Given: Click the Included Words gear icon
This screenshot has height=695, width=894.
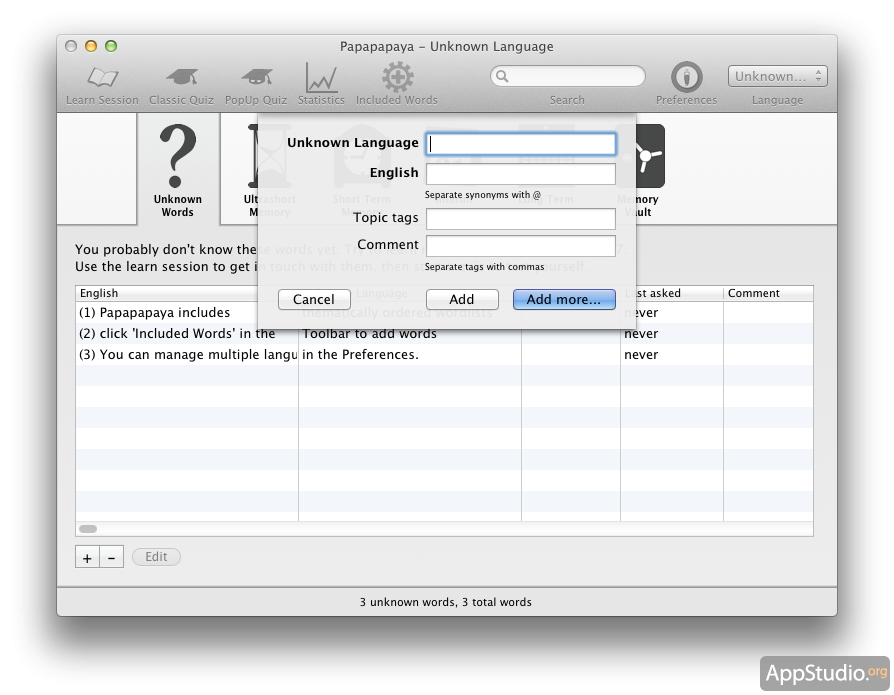Looking at the screenshot, I should coord(397,78).
